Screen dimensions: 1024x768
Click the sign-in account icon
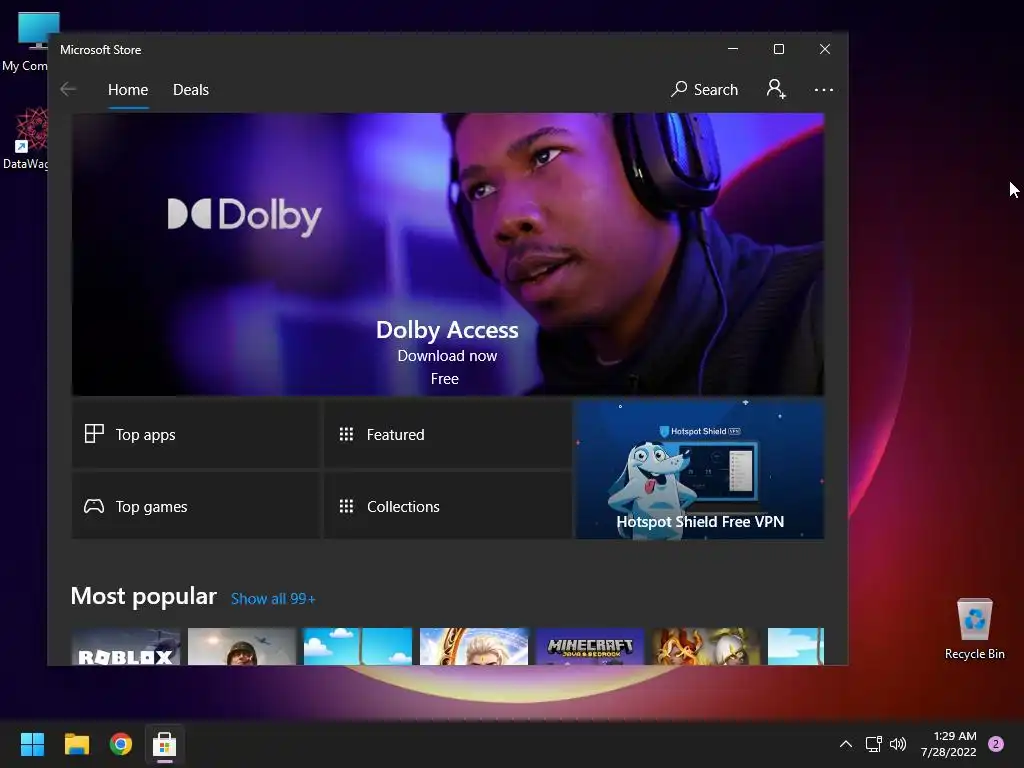(776, 89)
